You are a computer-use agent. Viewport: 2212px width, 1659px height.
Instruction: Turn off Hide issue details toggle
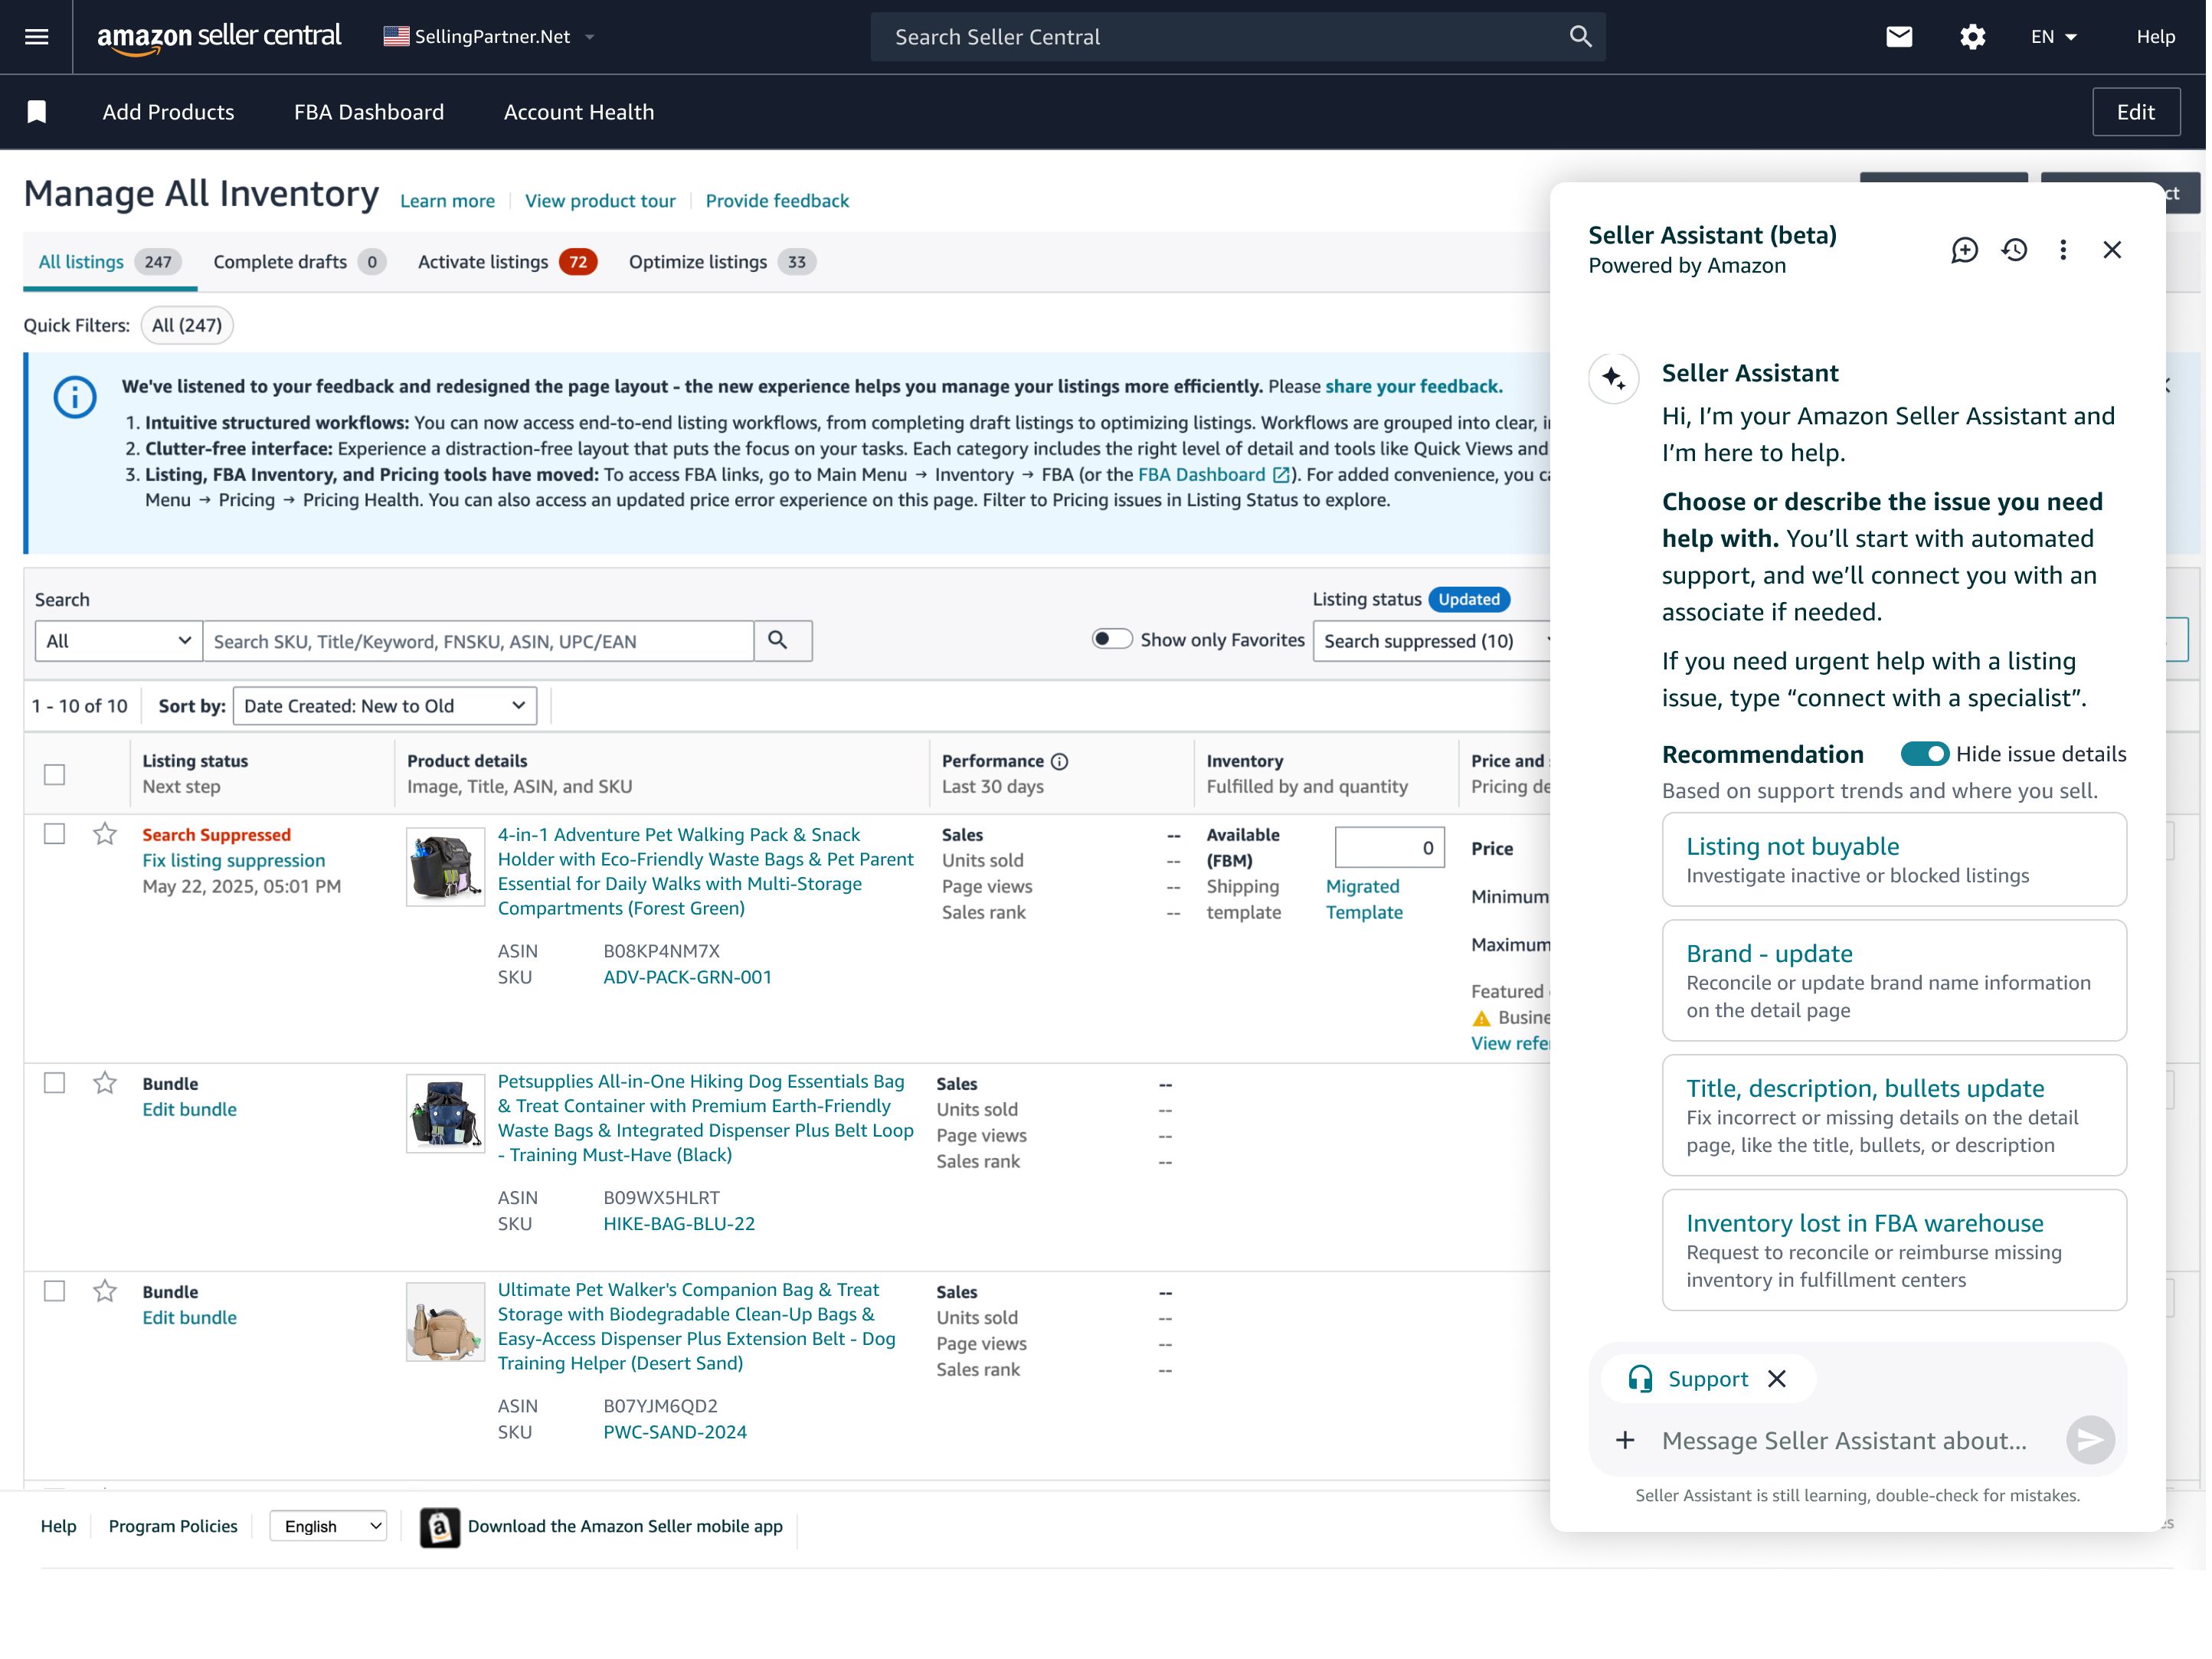(x=1924, y=755)
